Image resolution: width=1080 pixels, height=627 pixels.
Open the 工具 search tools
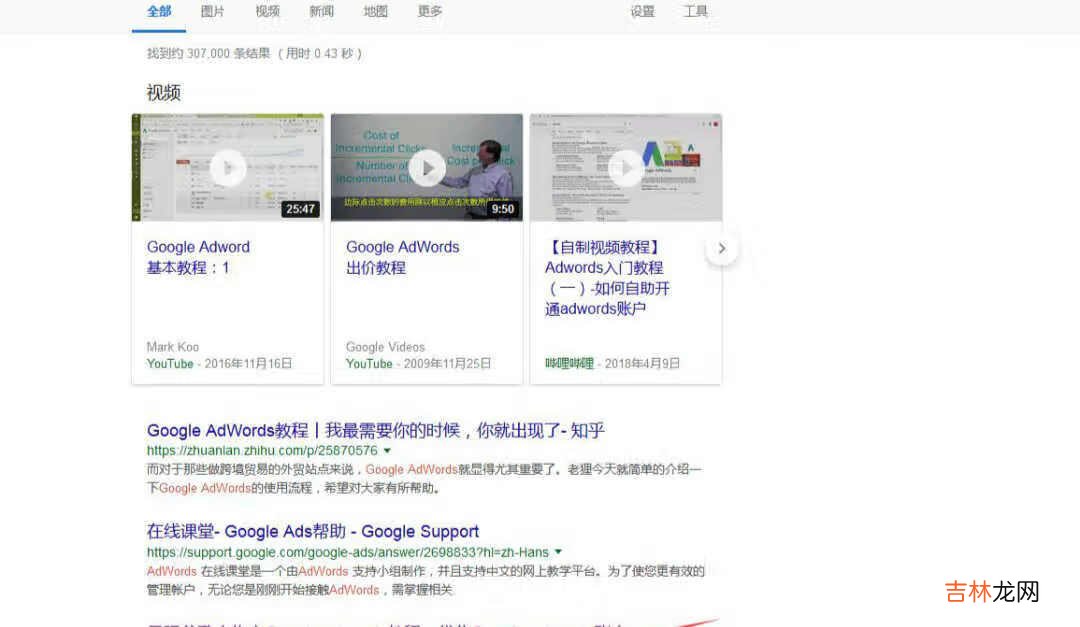coord(696,12)
